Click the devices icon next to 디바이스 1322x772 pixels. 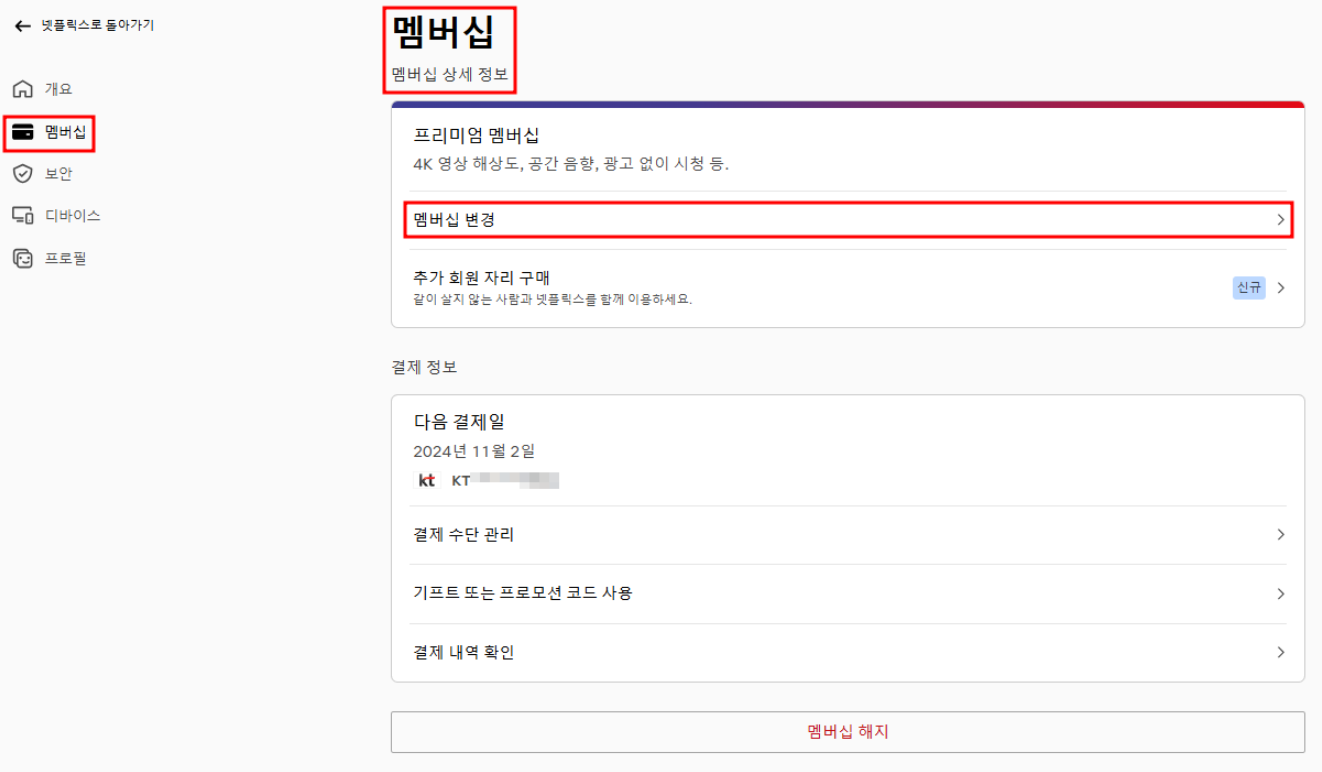click(x=22, y=216)
